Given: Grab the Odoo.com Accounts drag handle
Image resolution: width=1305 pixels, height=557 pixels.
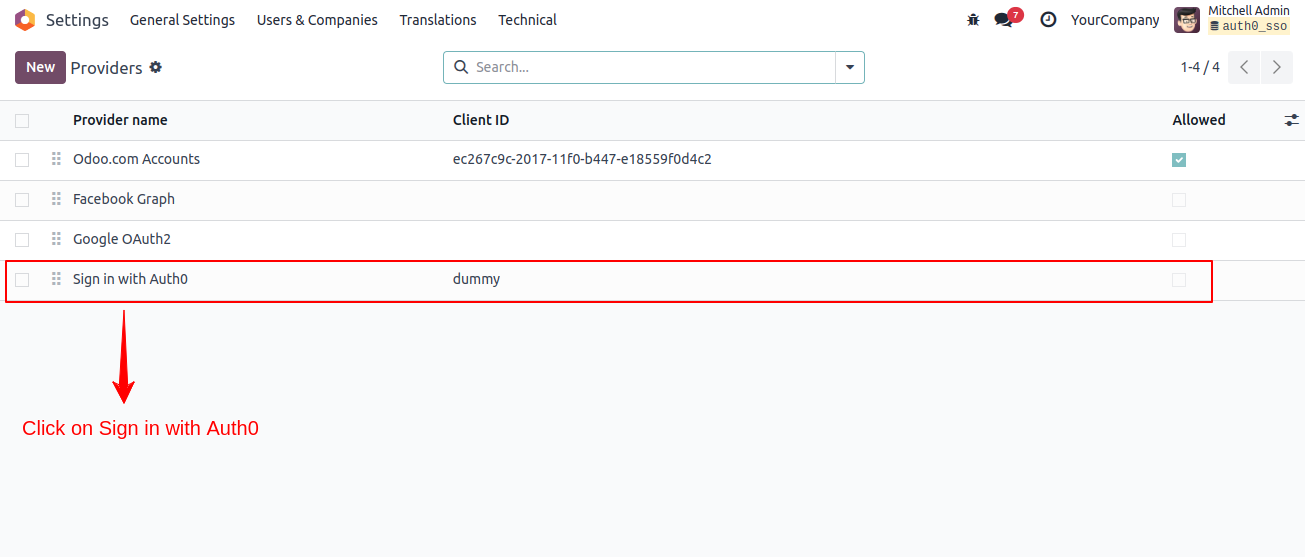Looking at the screenshot, I should (x=56, y=160).
